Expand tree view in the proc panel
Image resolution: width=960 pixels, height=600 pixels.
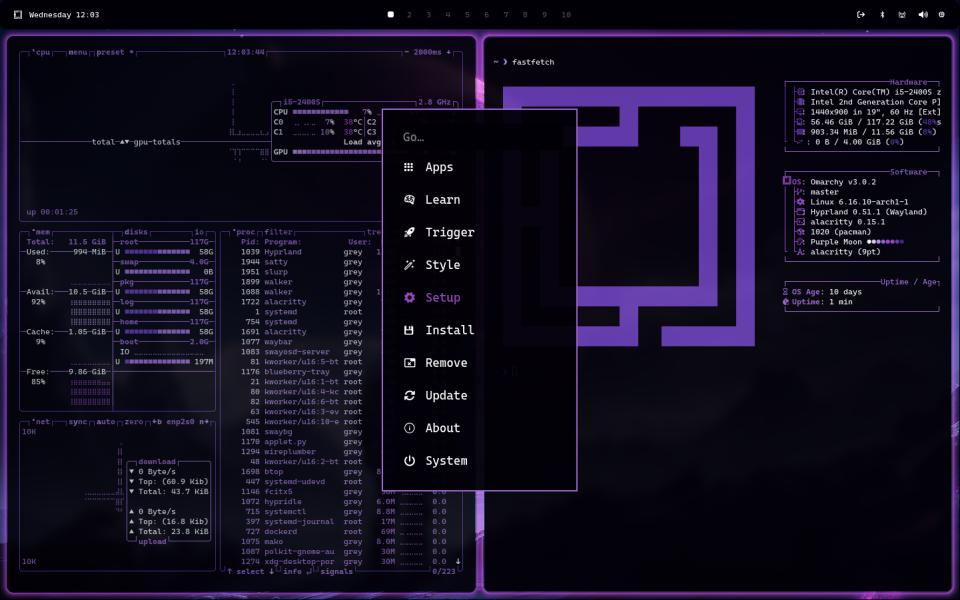coord(372,232)
